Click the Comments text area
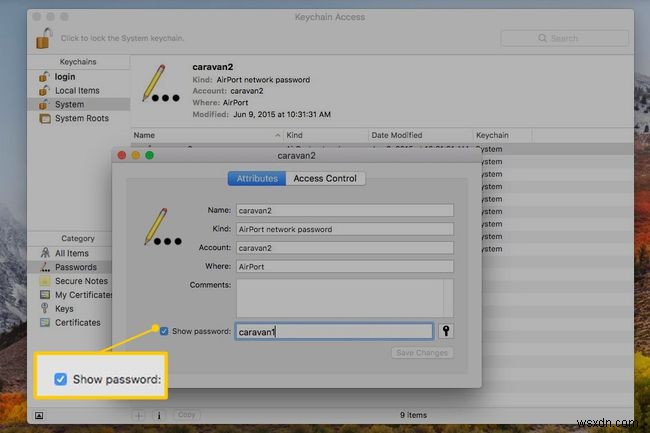Image resolution: width=650 pixels, height=433 pixels. 345,298
